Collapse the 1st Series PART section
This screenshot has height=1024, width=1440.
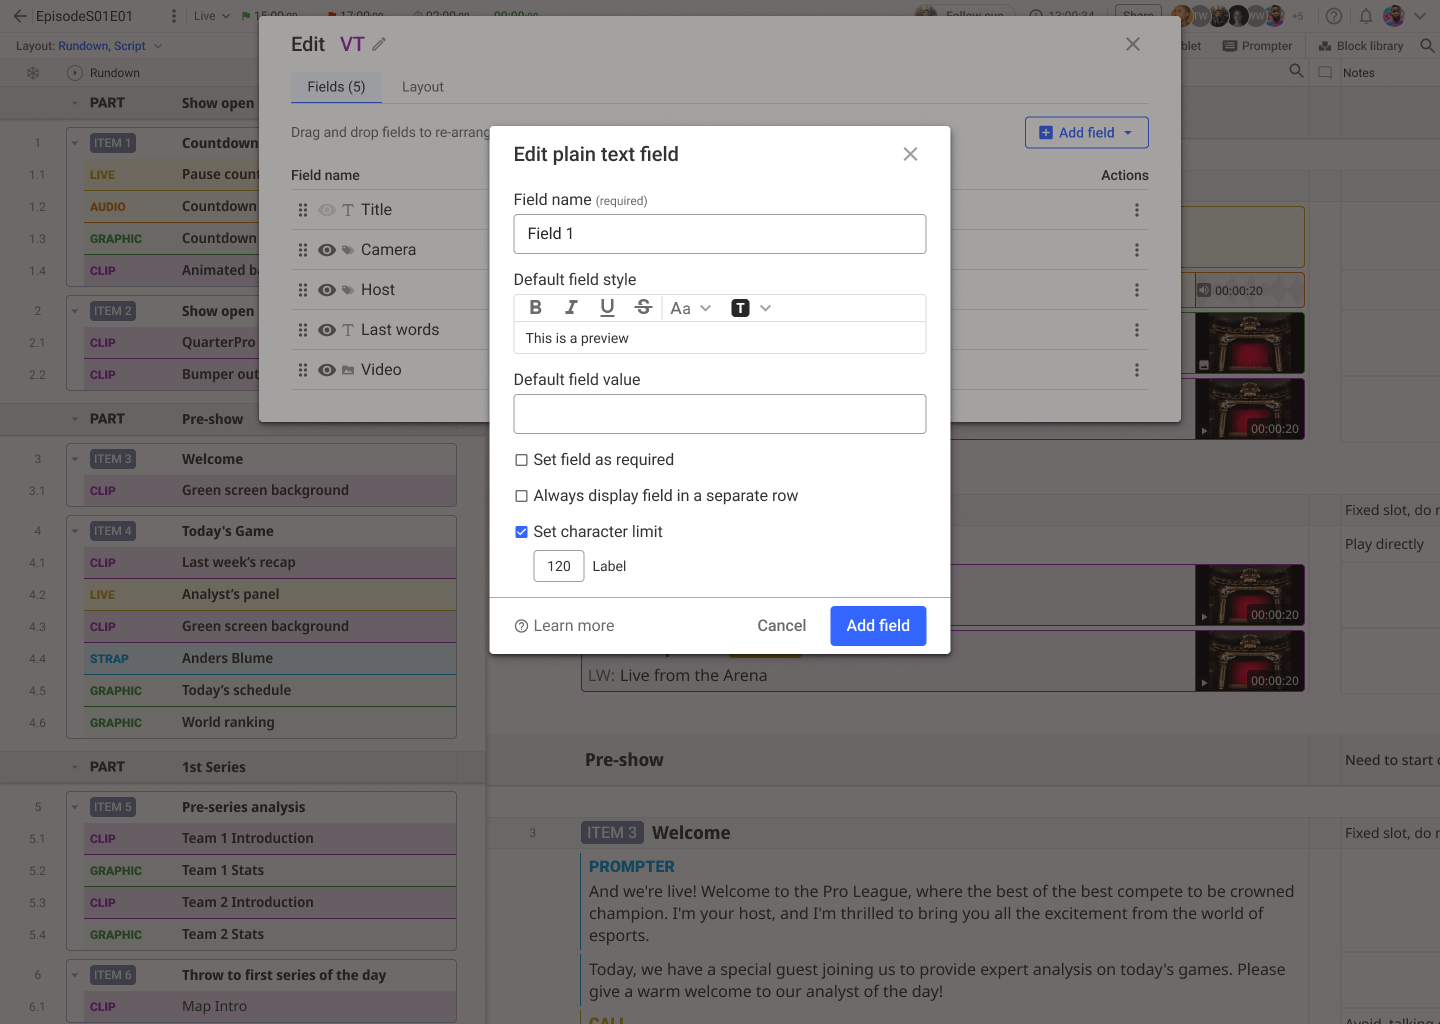(75, 767)
